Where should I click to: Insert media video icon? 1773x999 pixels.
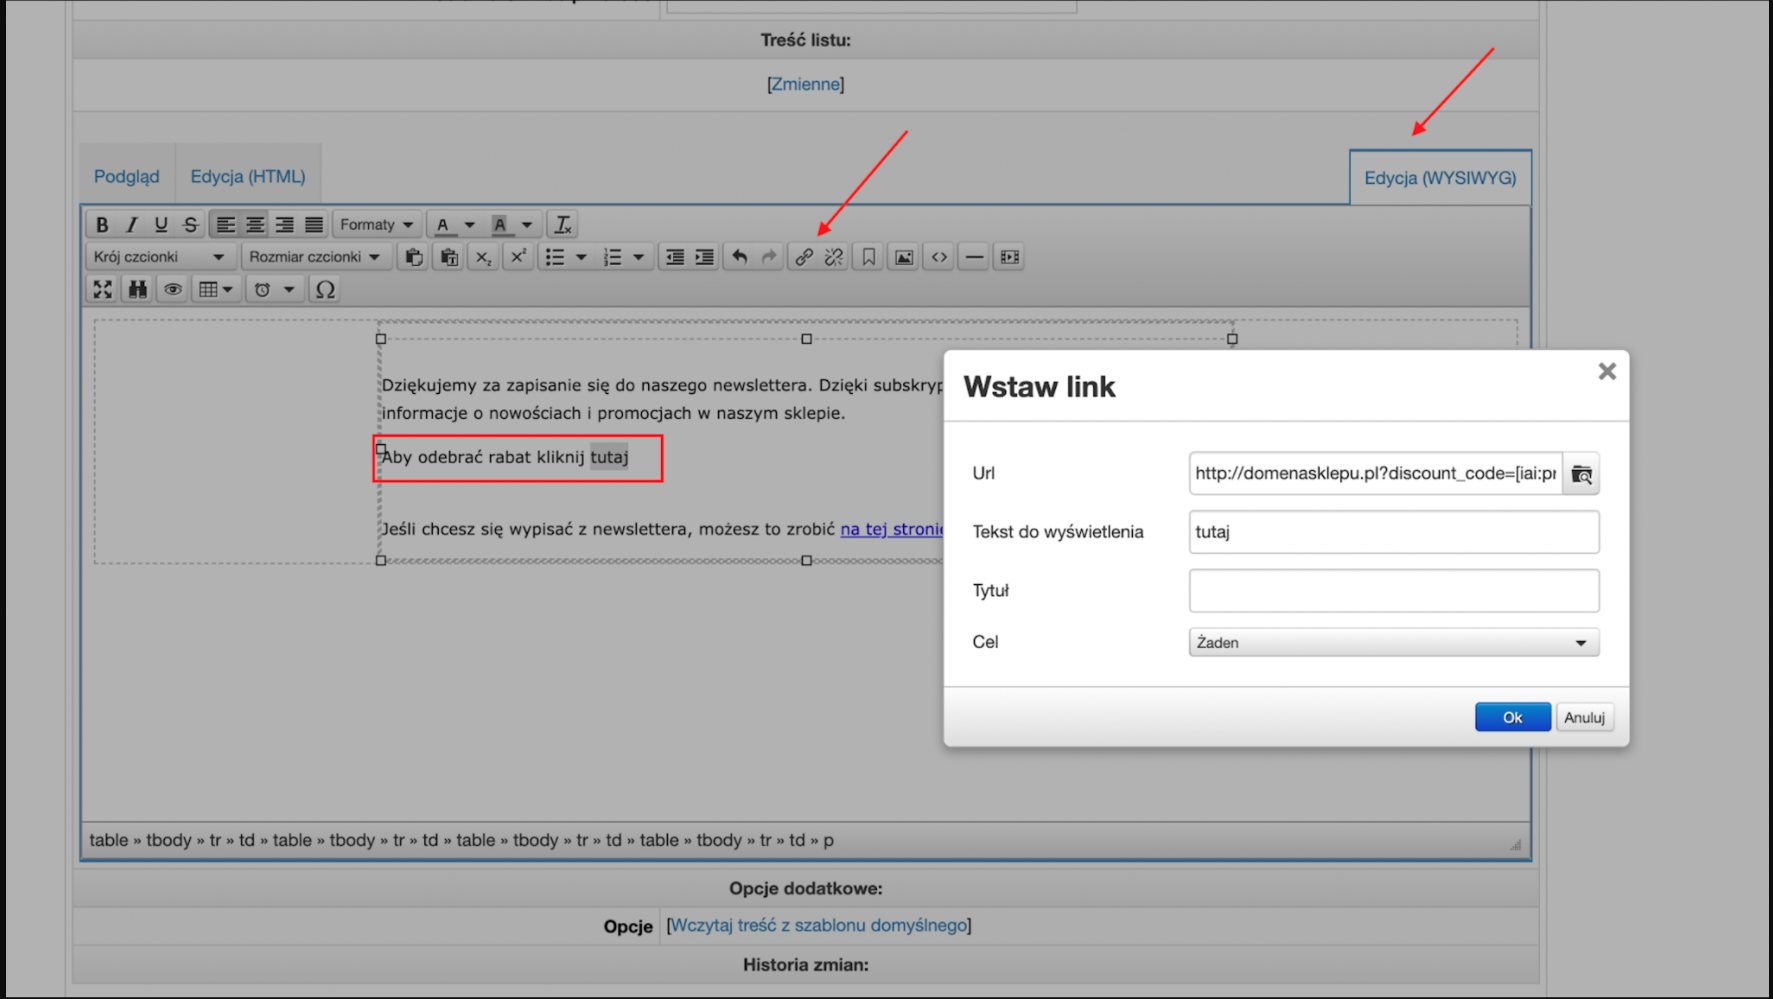point(1010,257)
